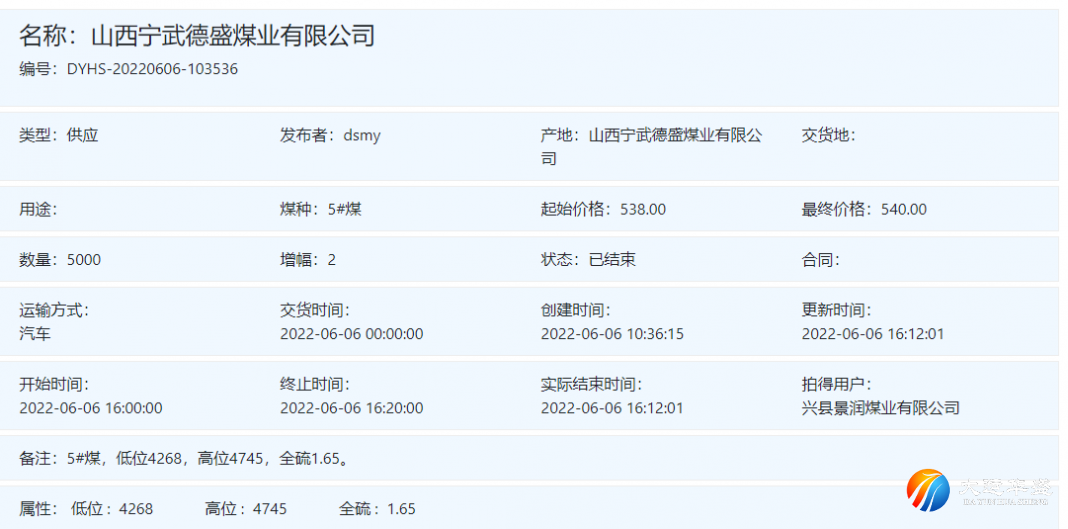Select the 最终价格 value 540.00

[x=903, y=210]
